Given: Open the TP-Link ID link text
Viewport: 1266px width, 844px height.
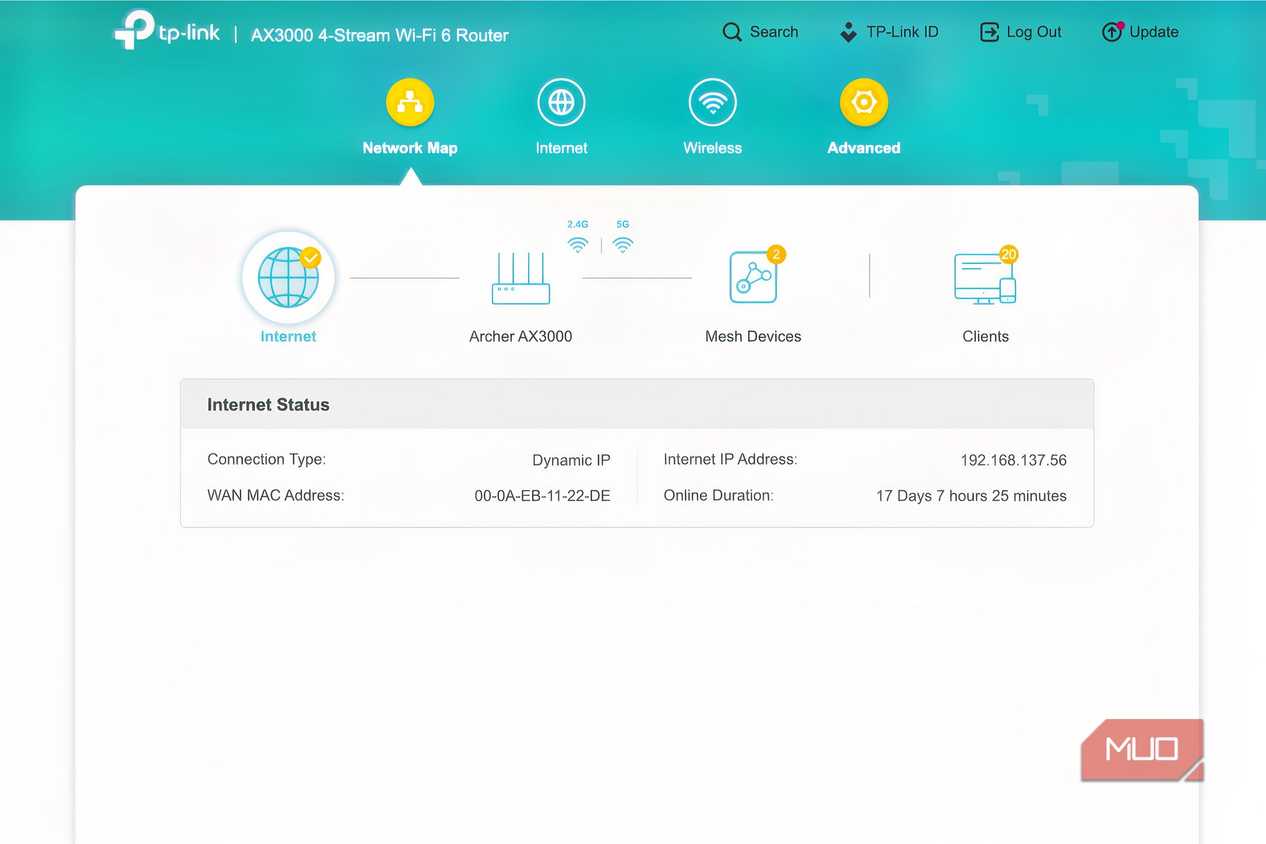Looking at the screenshot, I should (902, 32).
